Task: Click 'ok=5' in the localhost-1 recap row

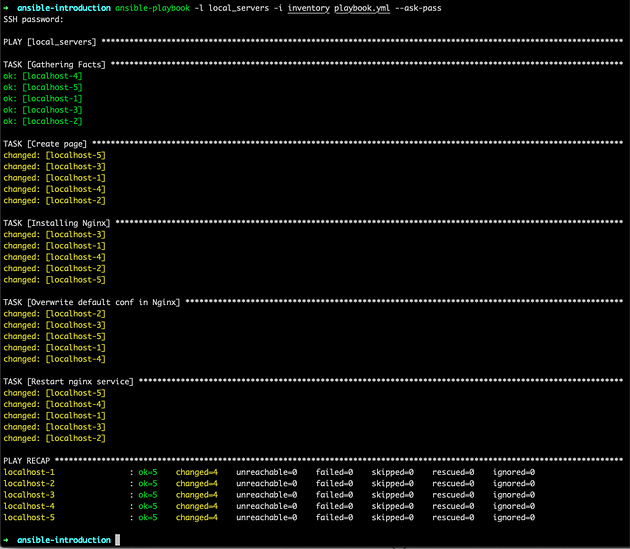Action: 148,472
